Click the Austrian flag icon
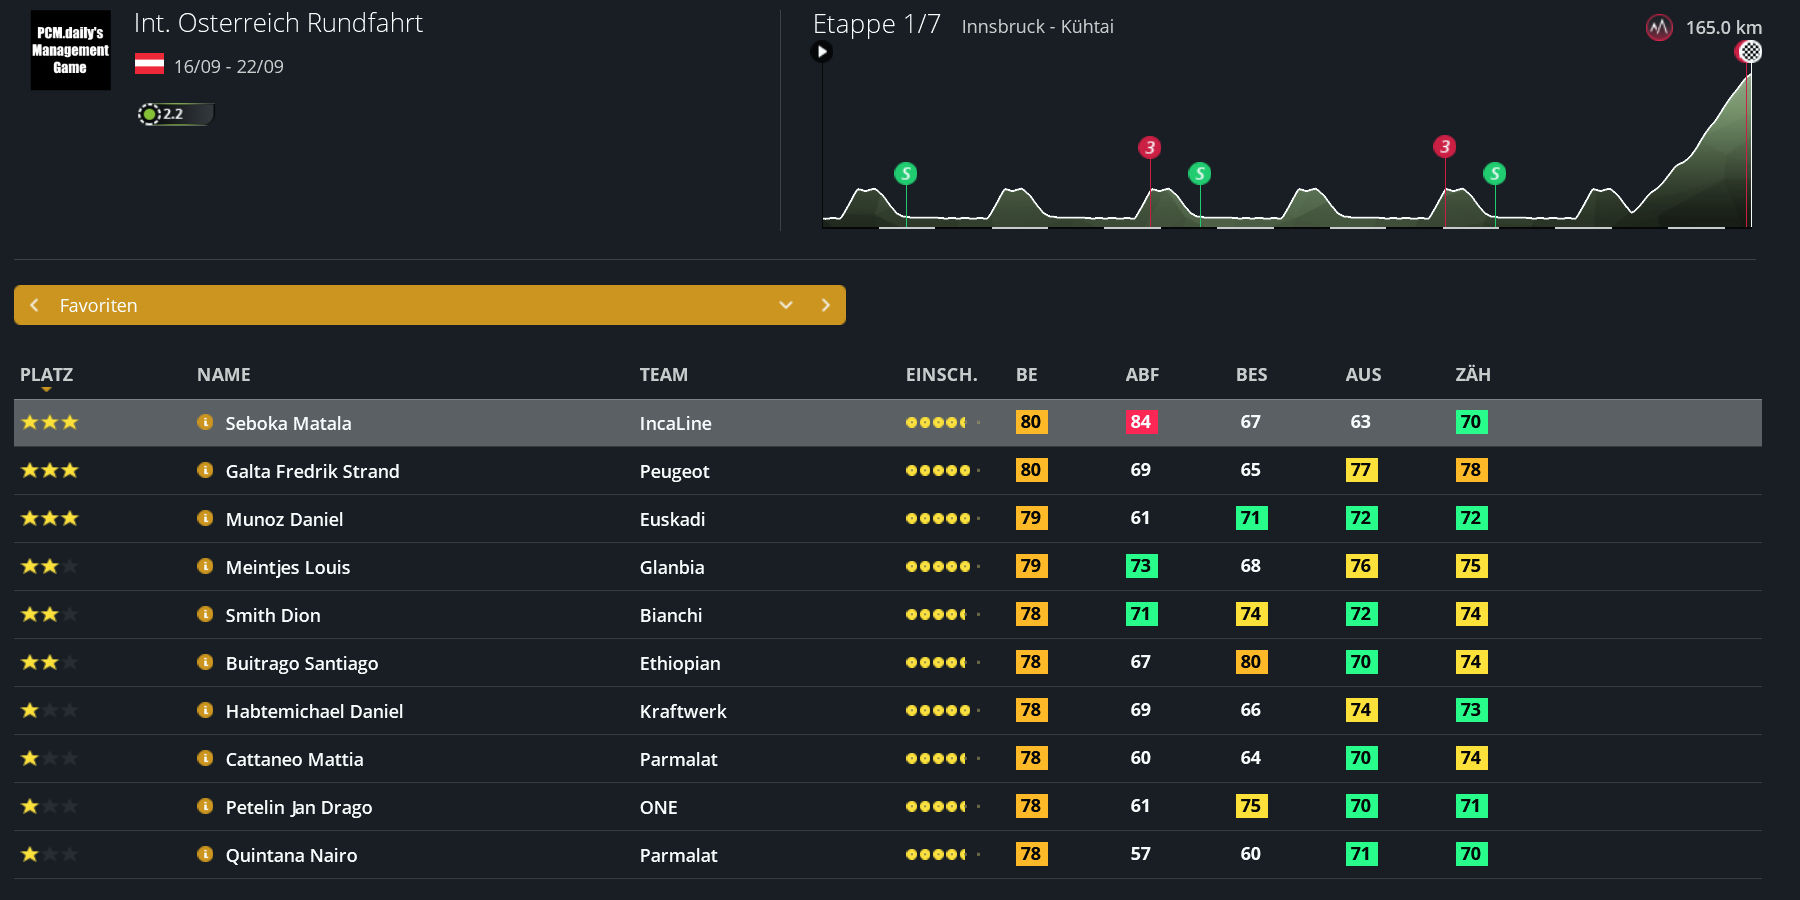This screenshot has height=900, width=1800. pos(149,65)
